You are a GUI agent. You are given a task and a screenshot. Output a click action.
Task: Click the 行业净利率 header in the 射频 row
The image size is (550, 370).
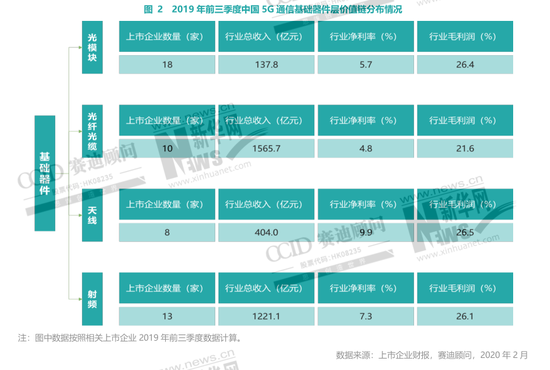pyautogui.click(x=366, y=288)
